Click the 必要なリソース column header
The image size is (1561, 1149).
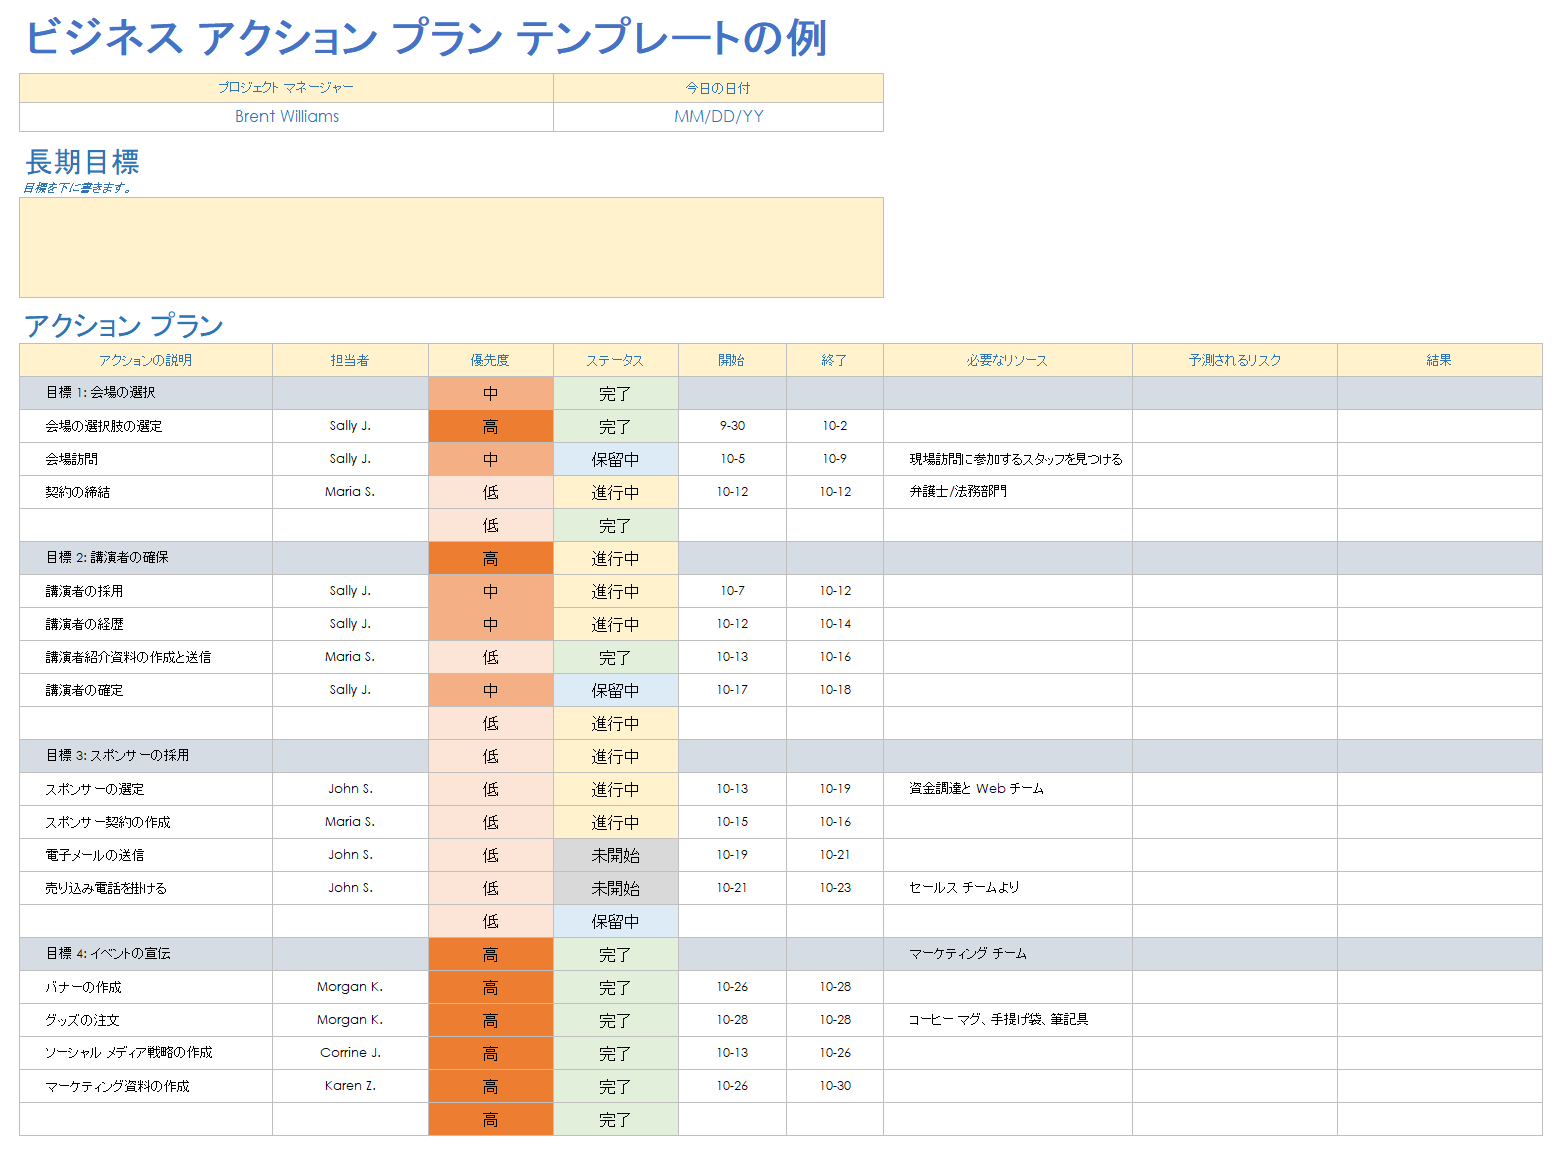(1008, 360)
